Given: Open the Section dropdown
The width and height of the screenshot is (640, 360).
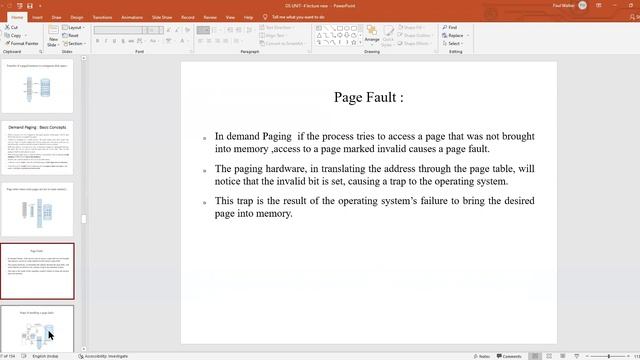Looking at the screenshot, I should [x=74, y=43].
